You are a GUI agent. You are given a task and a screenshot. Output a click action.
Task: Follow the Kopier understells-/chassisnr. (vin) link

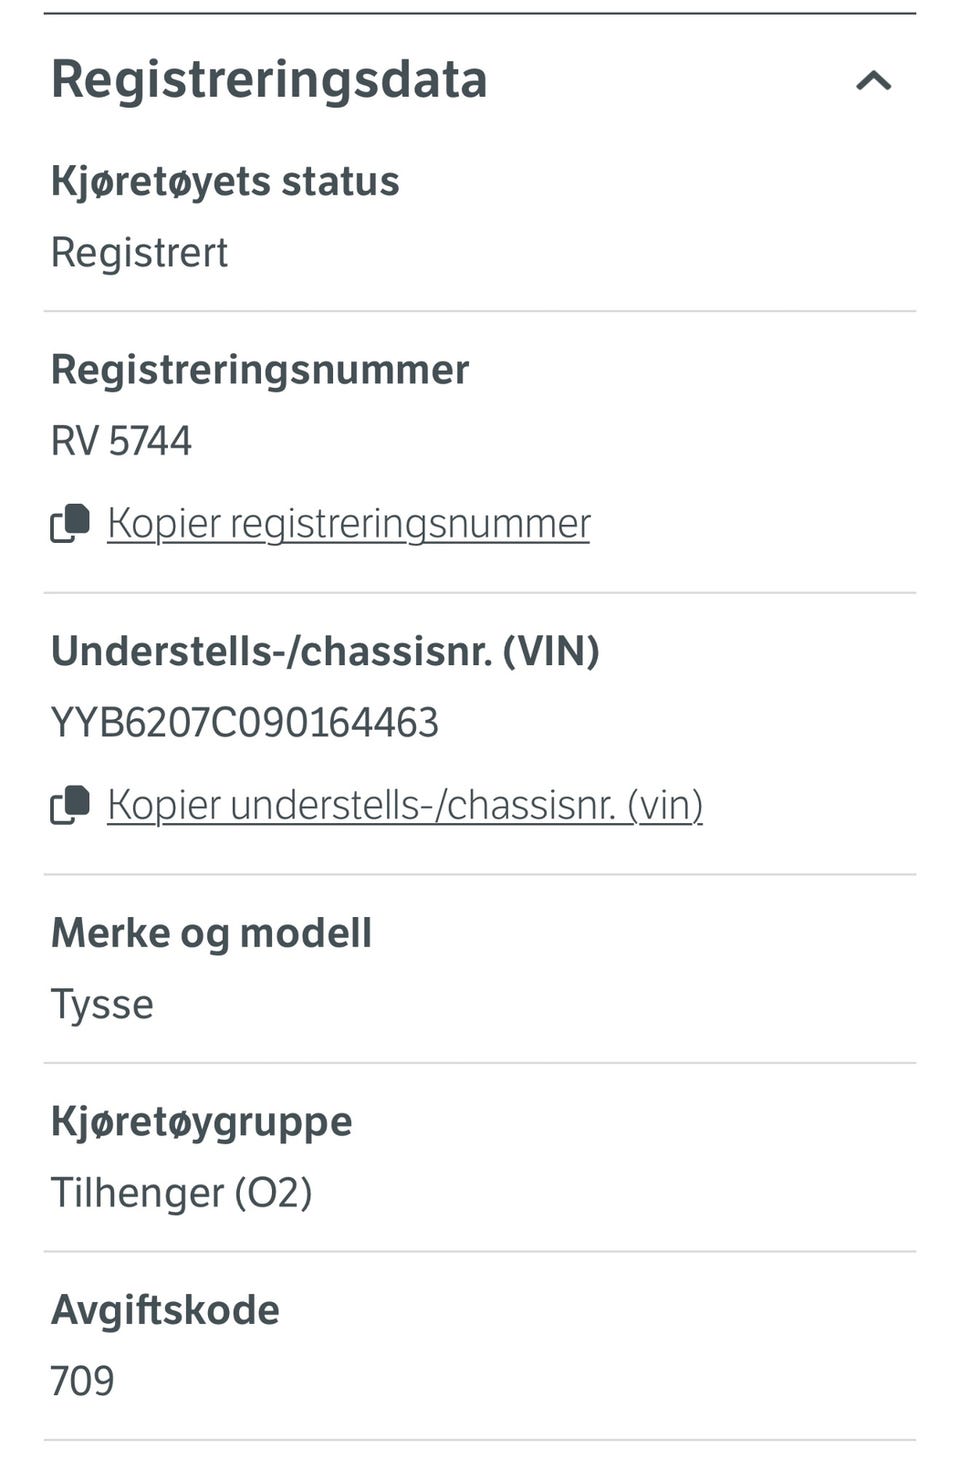point(404,805)
